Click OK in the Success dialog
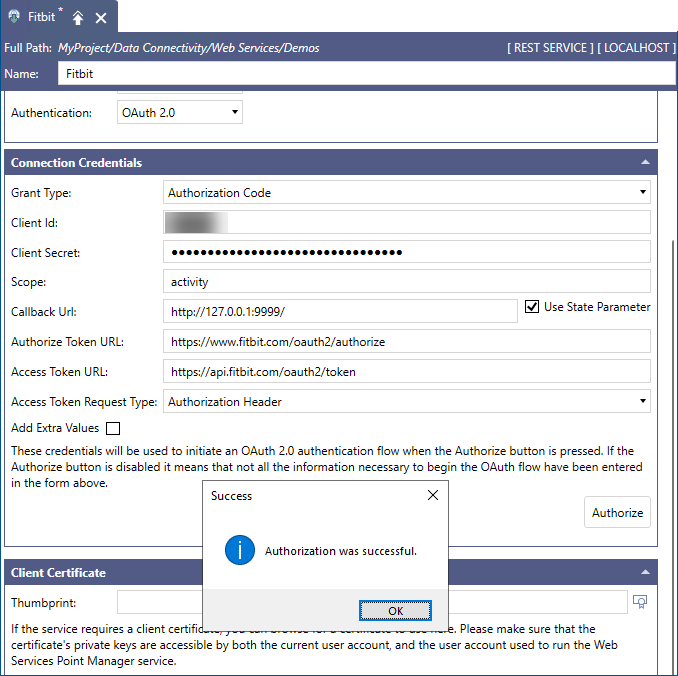678x676 pixels. (x=395, y=610)
